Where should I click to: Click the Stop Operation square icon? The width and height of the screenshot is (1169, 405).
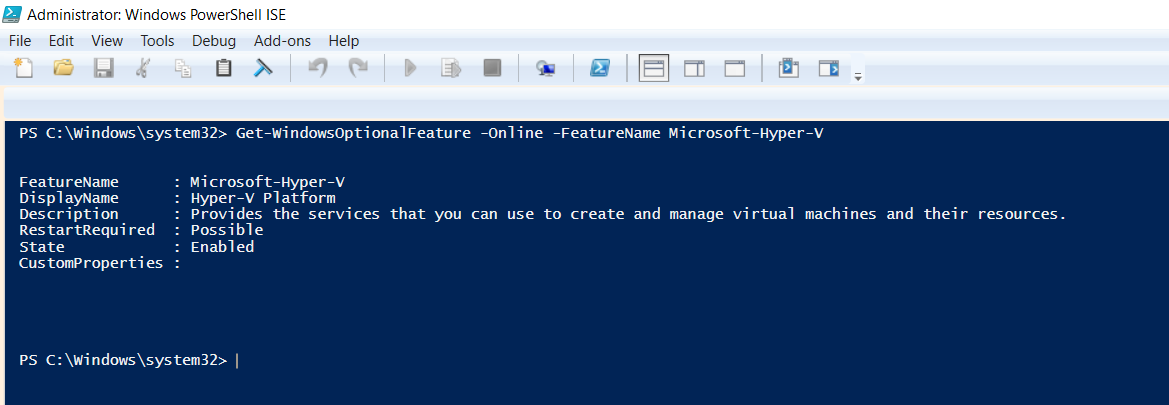click(x=491, y=69)
